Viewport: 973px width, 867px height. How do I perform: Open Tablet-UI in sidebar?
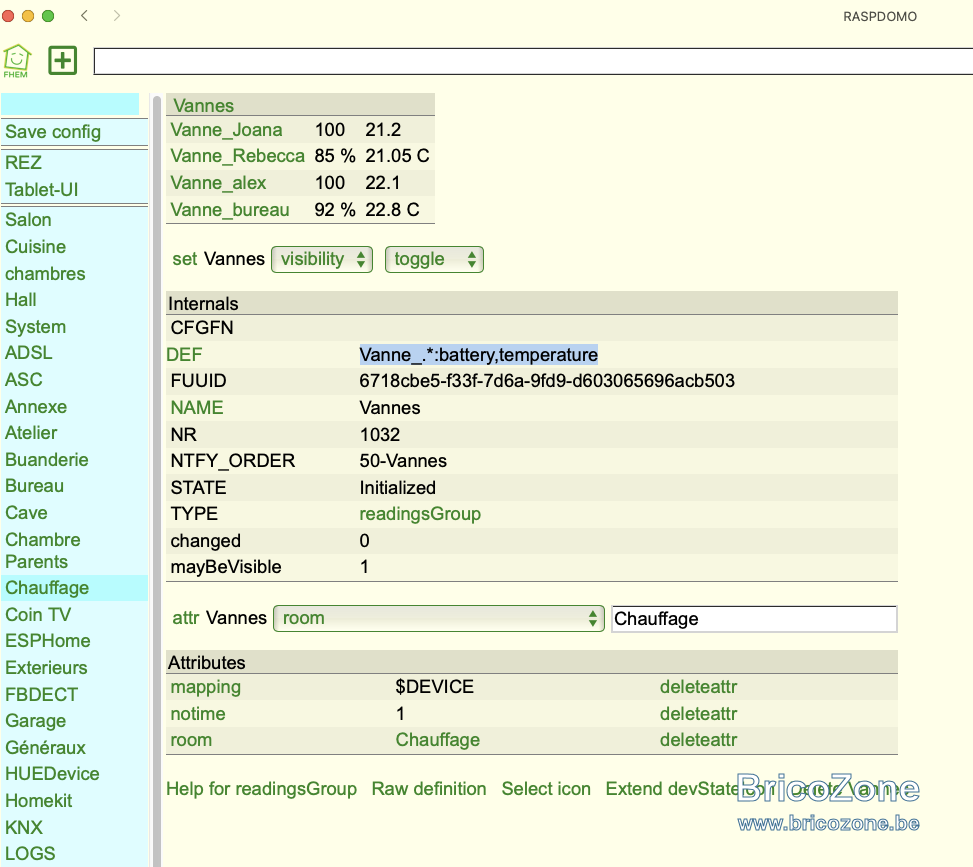(42, 190)
